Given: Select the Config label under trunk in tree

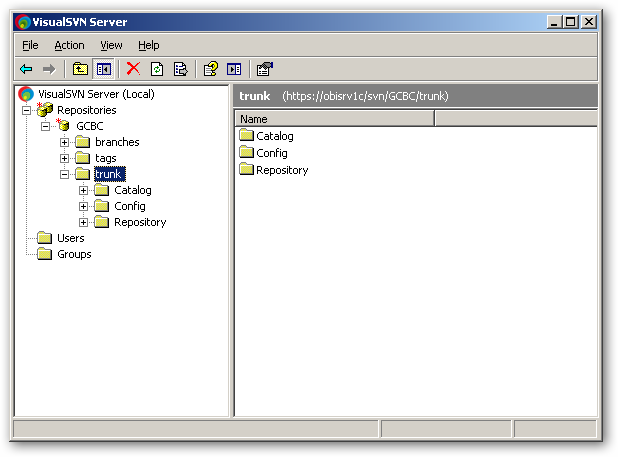Looking at the screenshot, I should [x=130, y=206].
